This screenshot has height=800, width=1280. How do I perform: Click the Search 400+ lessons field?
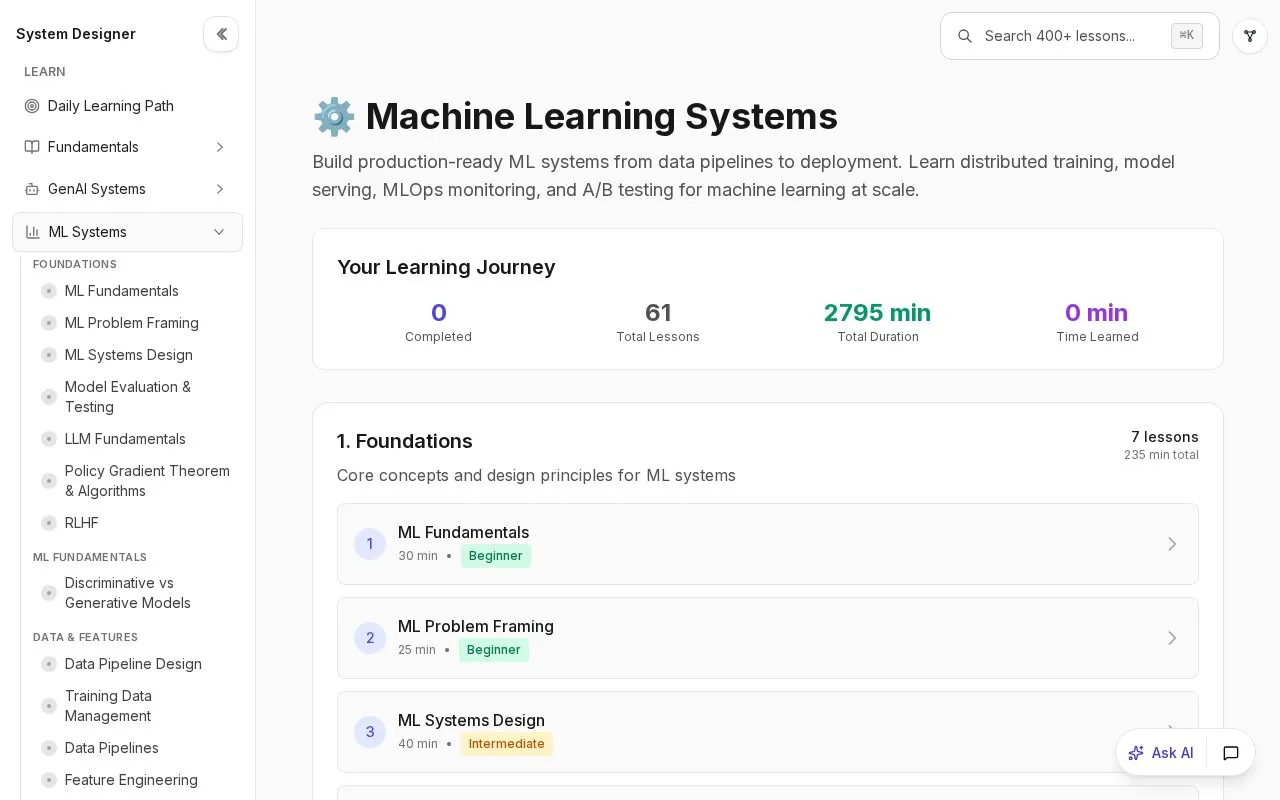coord(1080,36)
